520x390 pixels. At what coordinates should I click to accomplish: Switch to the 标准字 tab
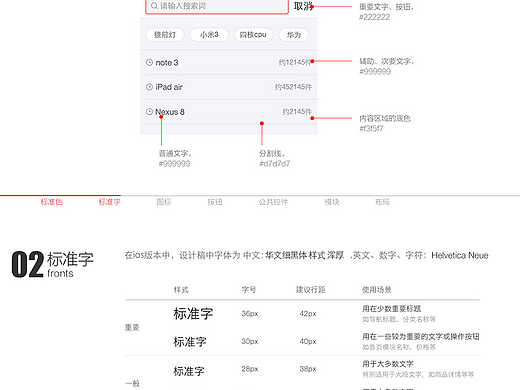click(109, 202)
